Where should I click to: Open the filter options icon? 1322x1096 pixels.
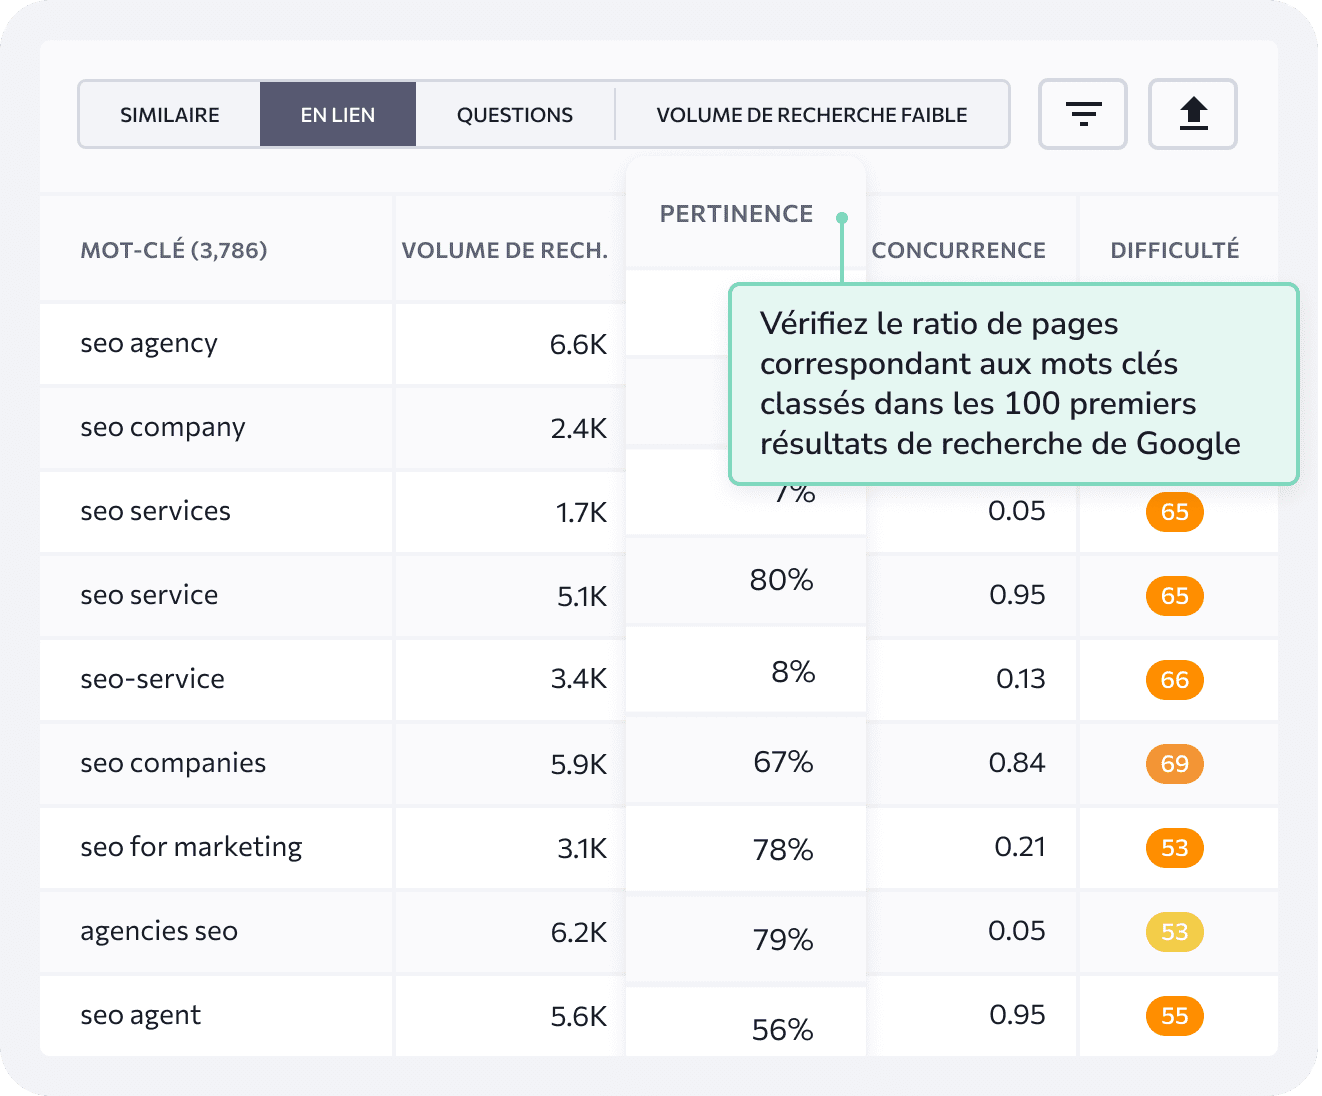(1082, 114)
